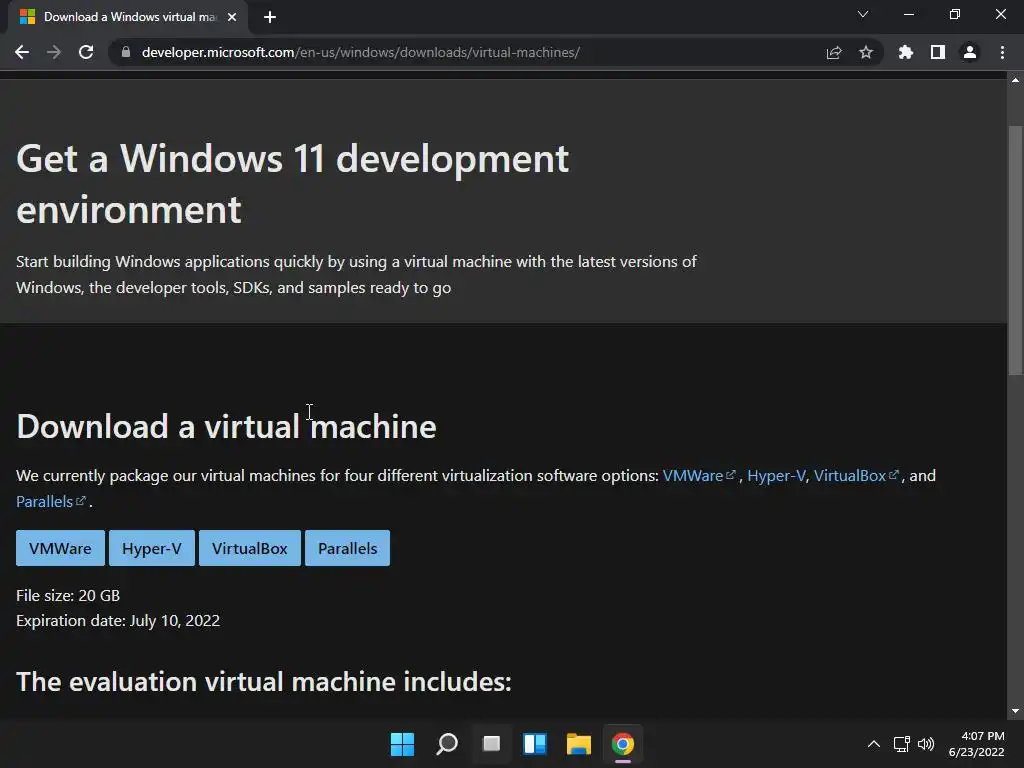Open the VirtualBox hyperlink in the paragraph
This screenshot has width=1024, height=768.
point(856,475)
